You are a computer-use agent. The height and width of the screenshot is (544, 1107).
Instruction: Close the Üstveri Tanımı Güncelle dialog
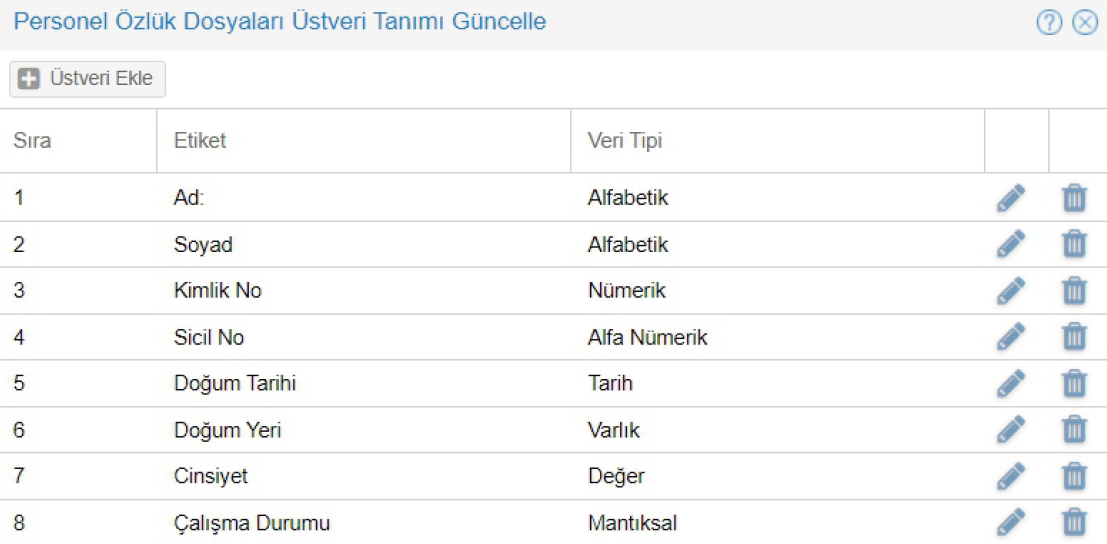tap(1084, 22)
